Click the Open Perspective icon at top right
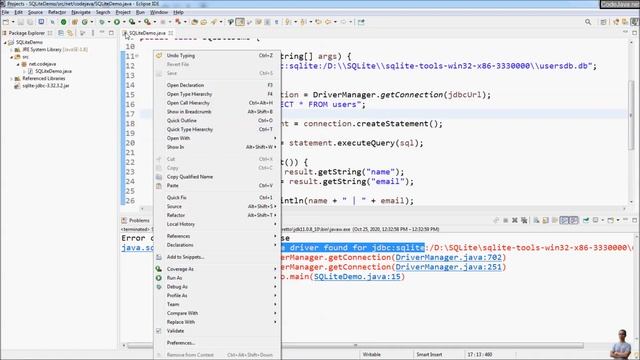Viewport: 640px width, 360px height. coord(604,22)
